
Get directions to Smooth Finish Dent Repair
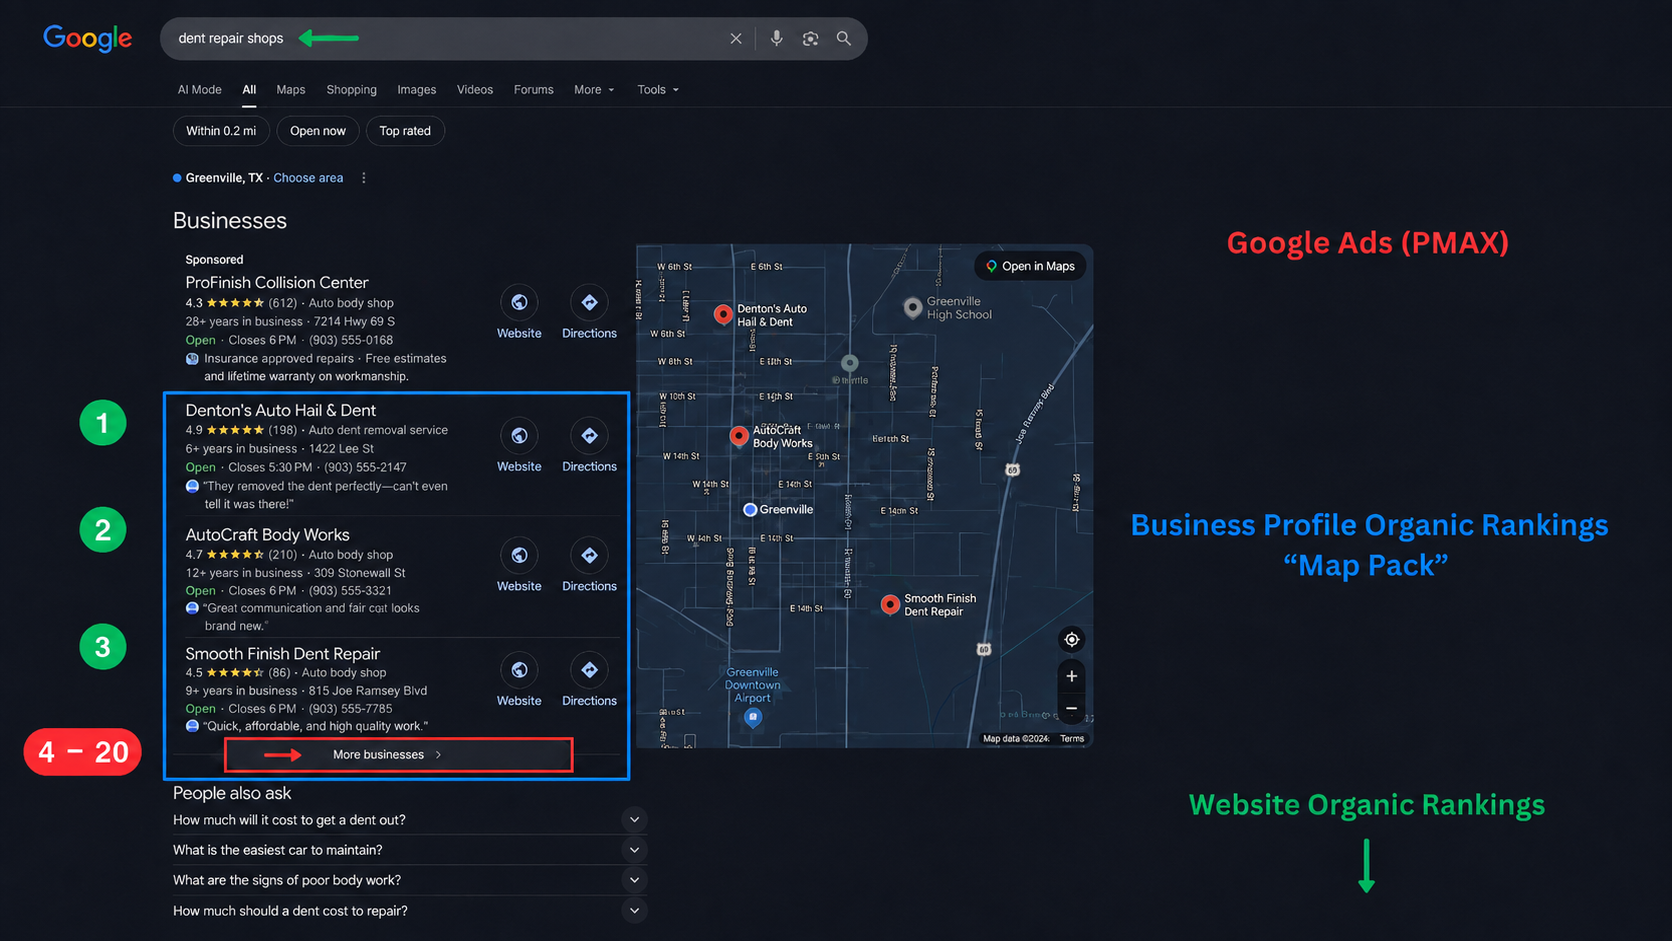coord(589,670)
